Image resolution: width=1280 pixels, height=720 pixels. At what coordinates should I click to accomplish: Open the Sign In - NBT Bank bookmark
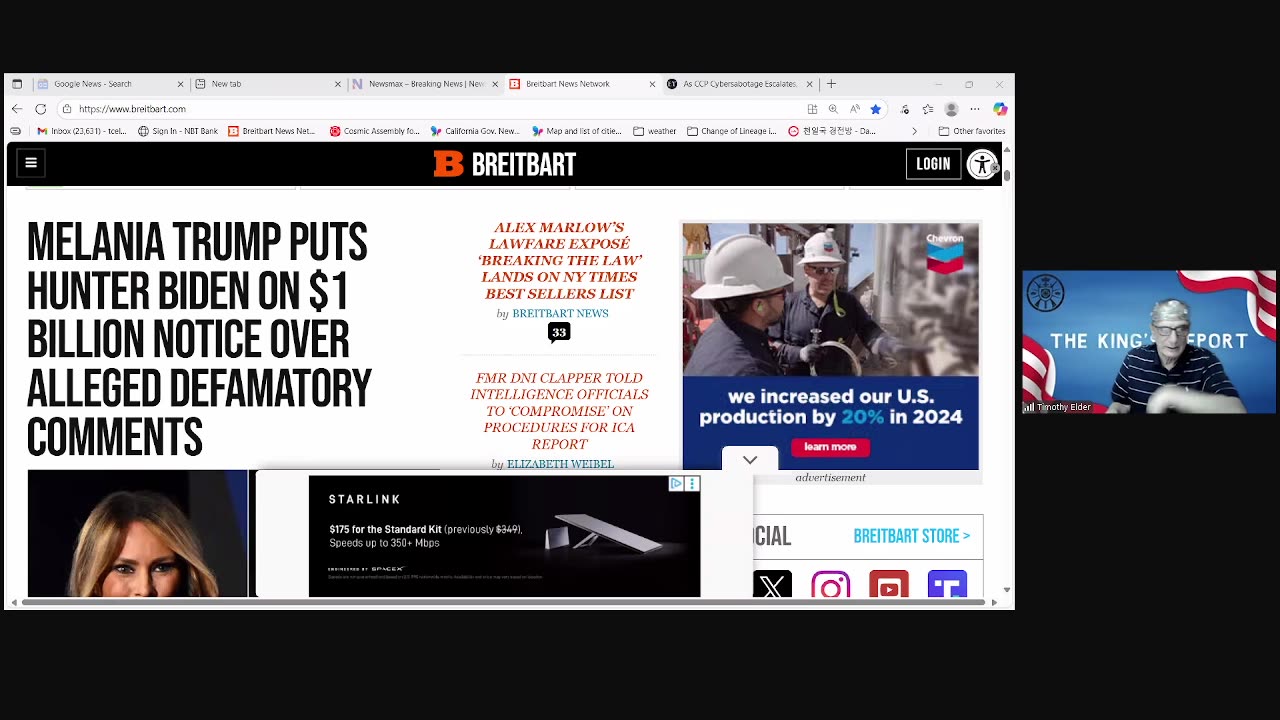click(178, 131)
